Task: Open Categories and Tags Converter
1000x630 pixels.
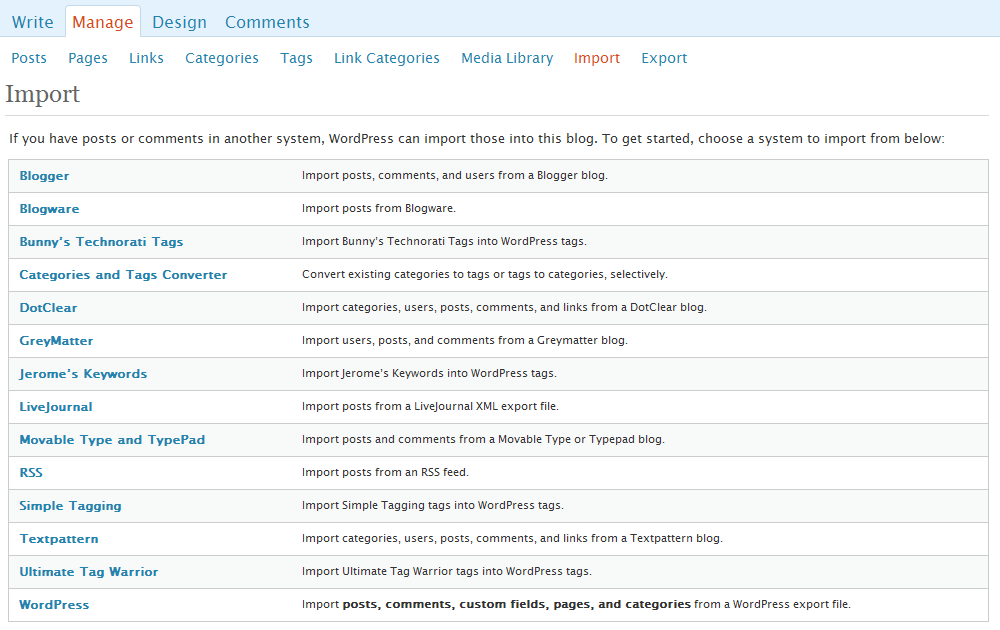Action: point(123,275)
